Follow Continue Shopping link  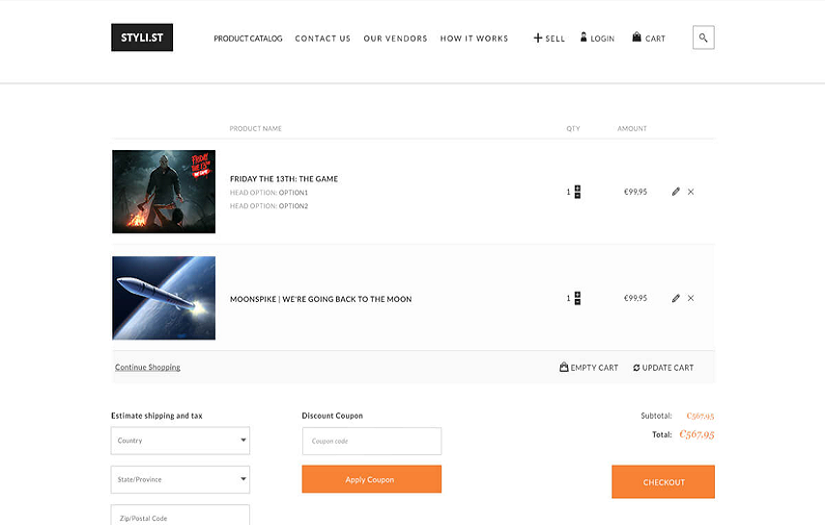(x=147, y=367)
